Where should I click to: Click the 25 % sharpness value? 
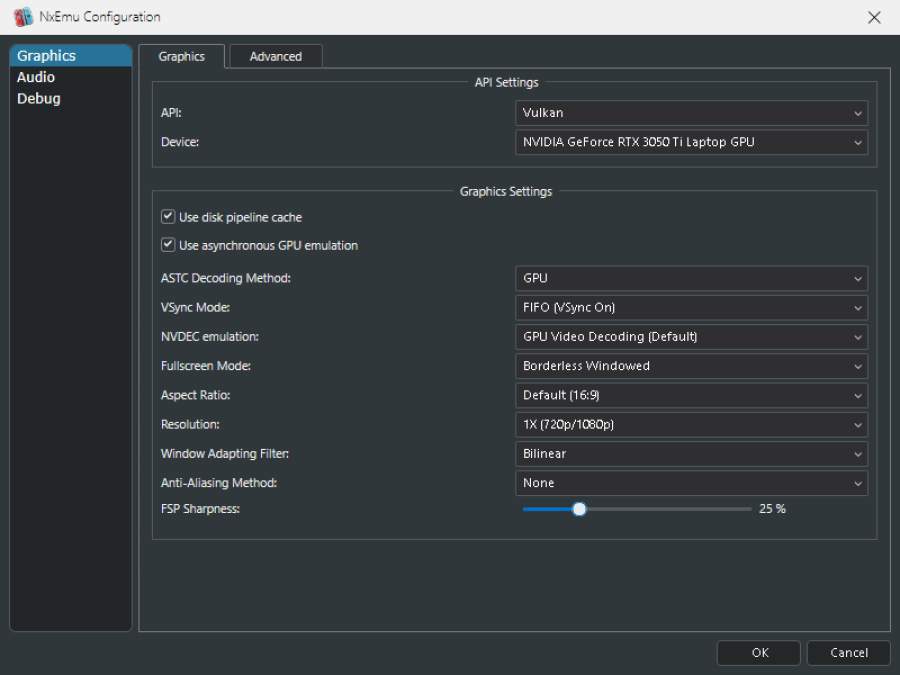point(772,509)
